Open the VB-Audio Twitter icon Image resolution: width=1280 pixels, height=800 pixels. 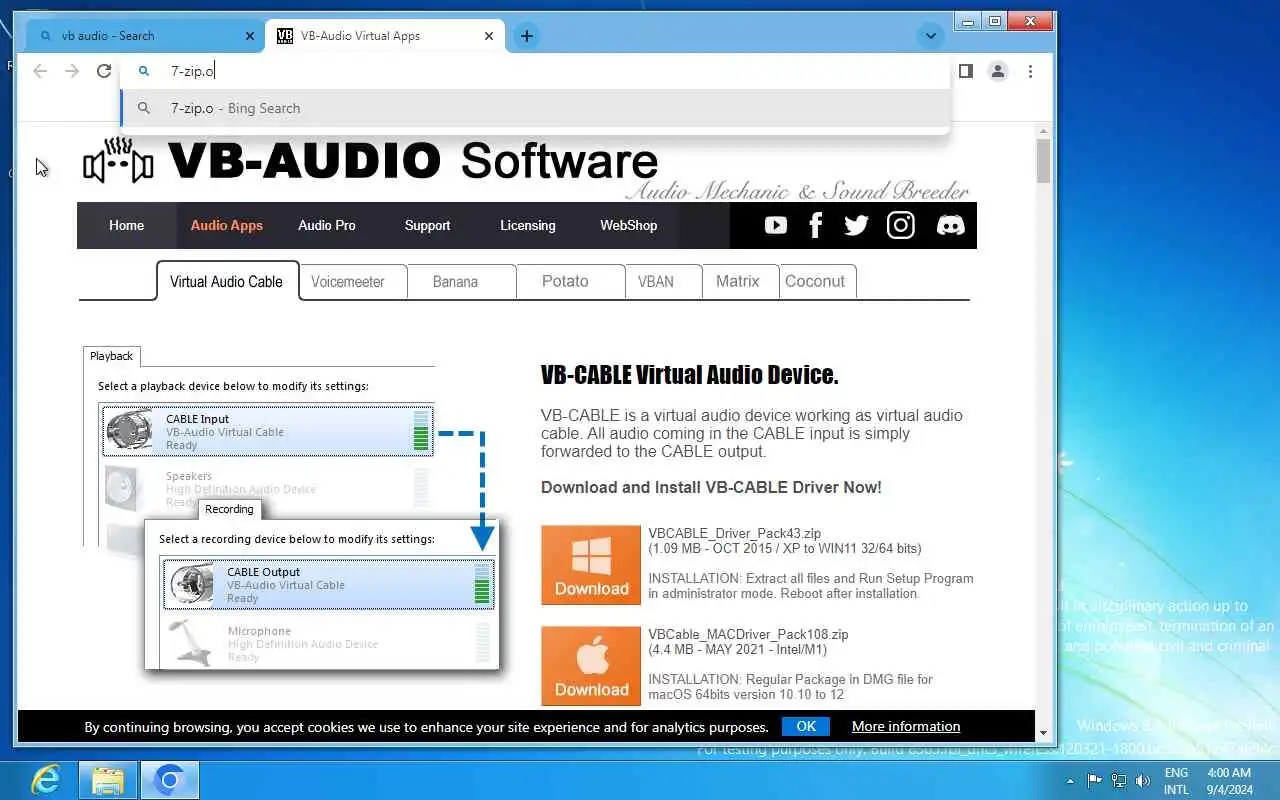pyautogui.click(x=856, y=225)
